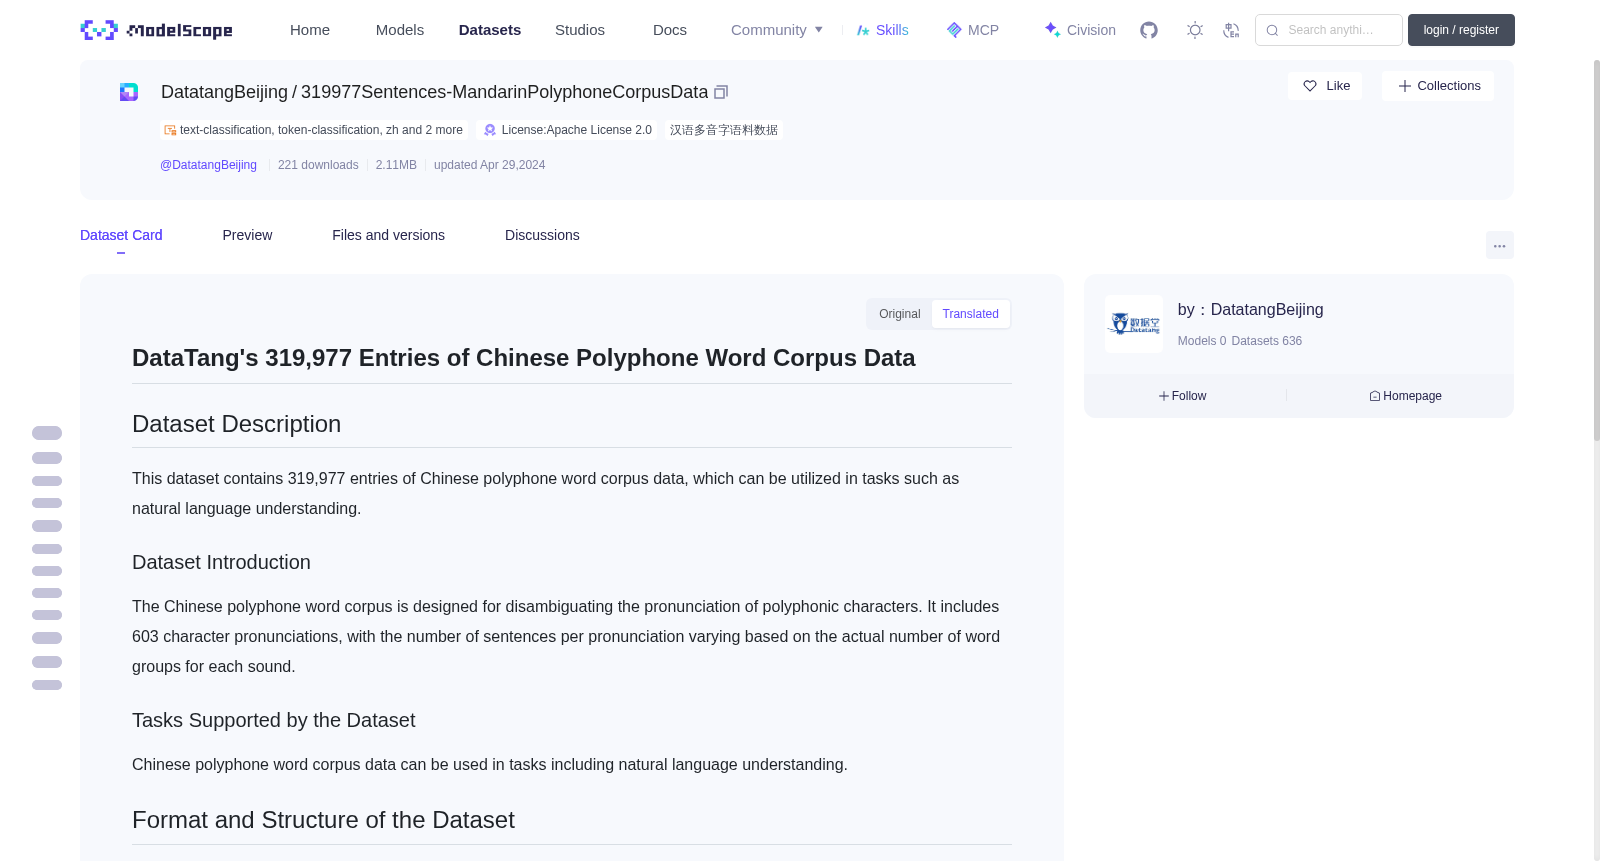This screenshot has width=1600, height=861.
Task: Add dataset to Collections
Action: [x=1438, y=86]
